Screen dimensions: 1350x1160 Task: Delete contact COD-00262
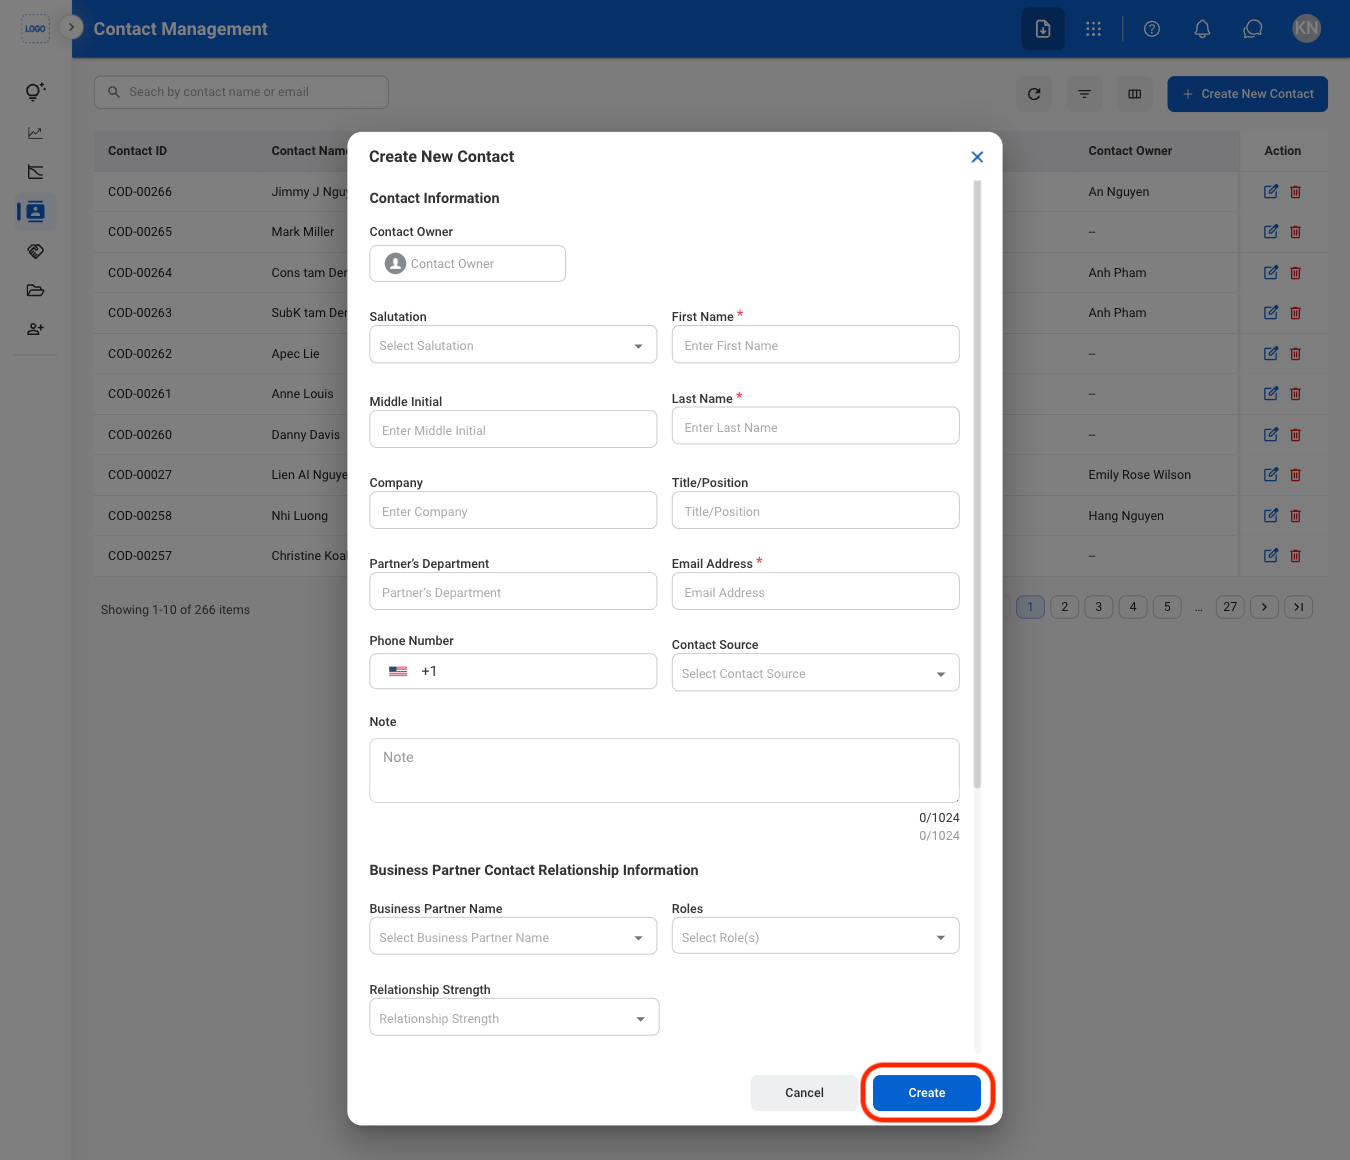tap(1295, 353)
